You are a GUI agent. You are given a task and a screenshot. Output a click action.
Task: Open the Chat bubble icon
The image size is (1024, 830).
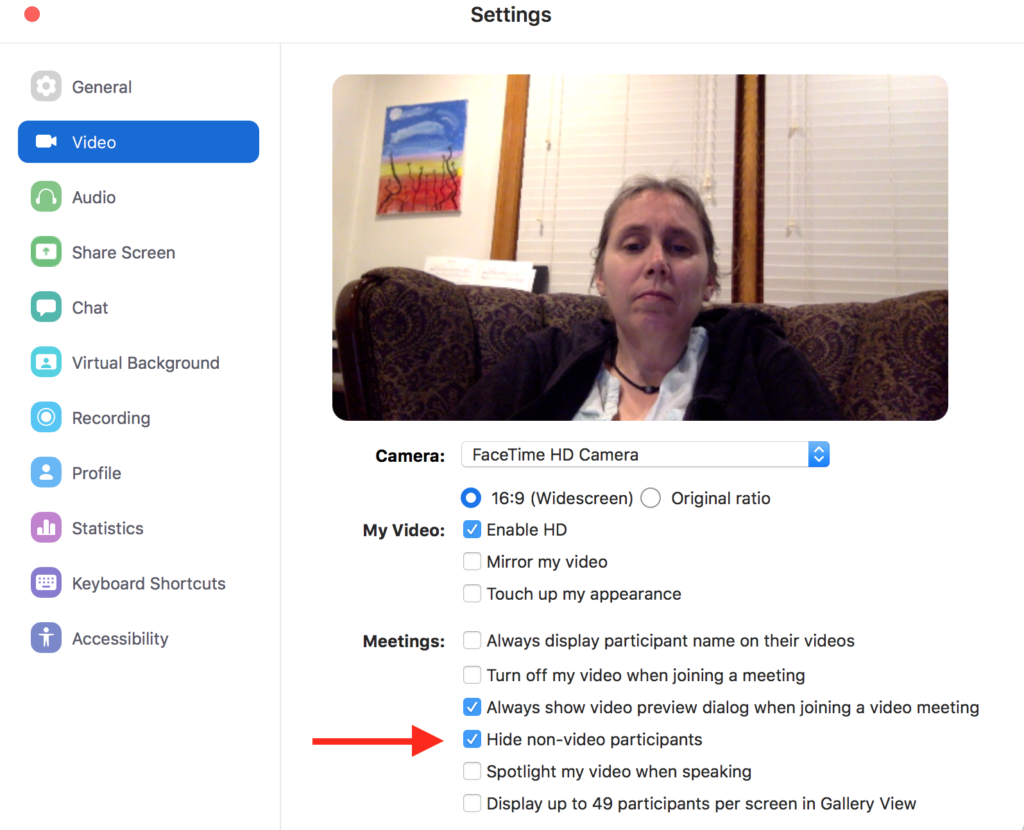pyautogui.click(x=46, y=307)
